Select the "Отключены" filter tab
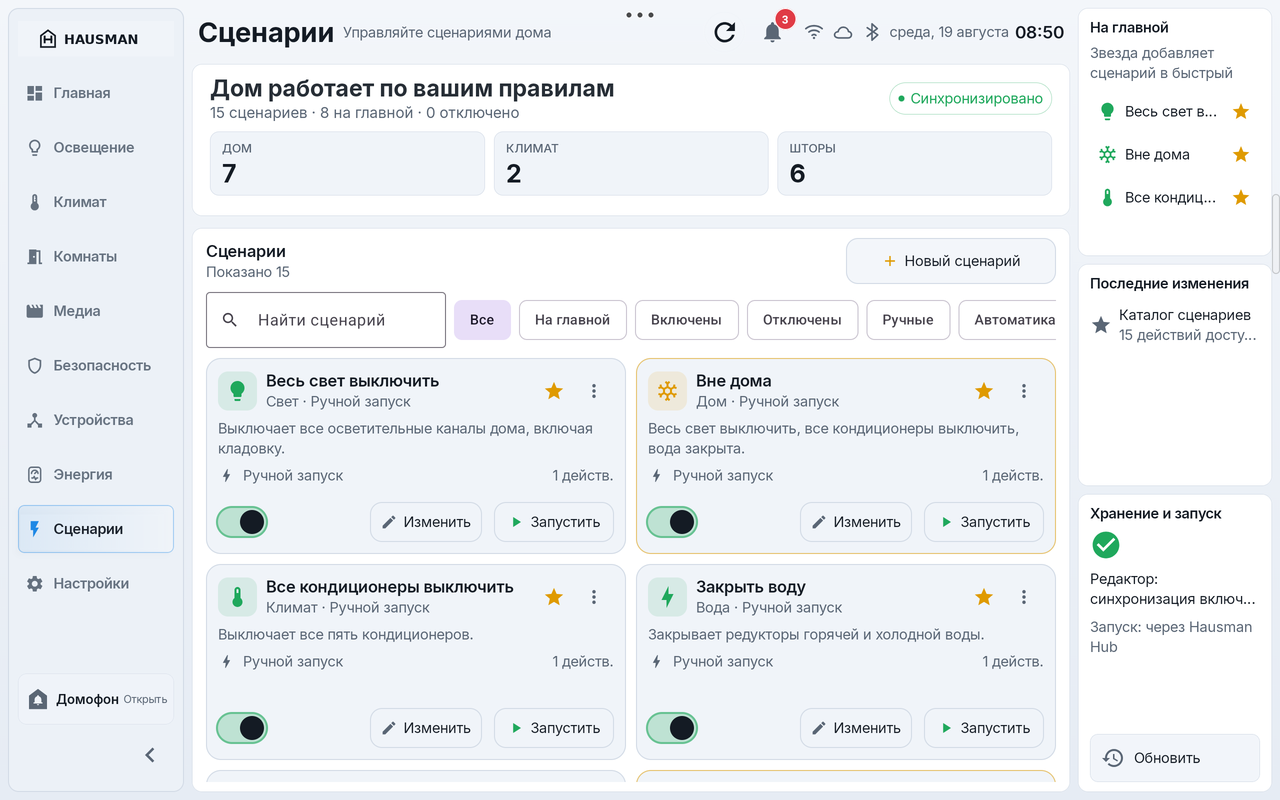 click(802, 320)
